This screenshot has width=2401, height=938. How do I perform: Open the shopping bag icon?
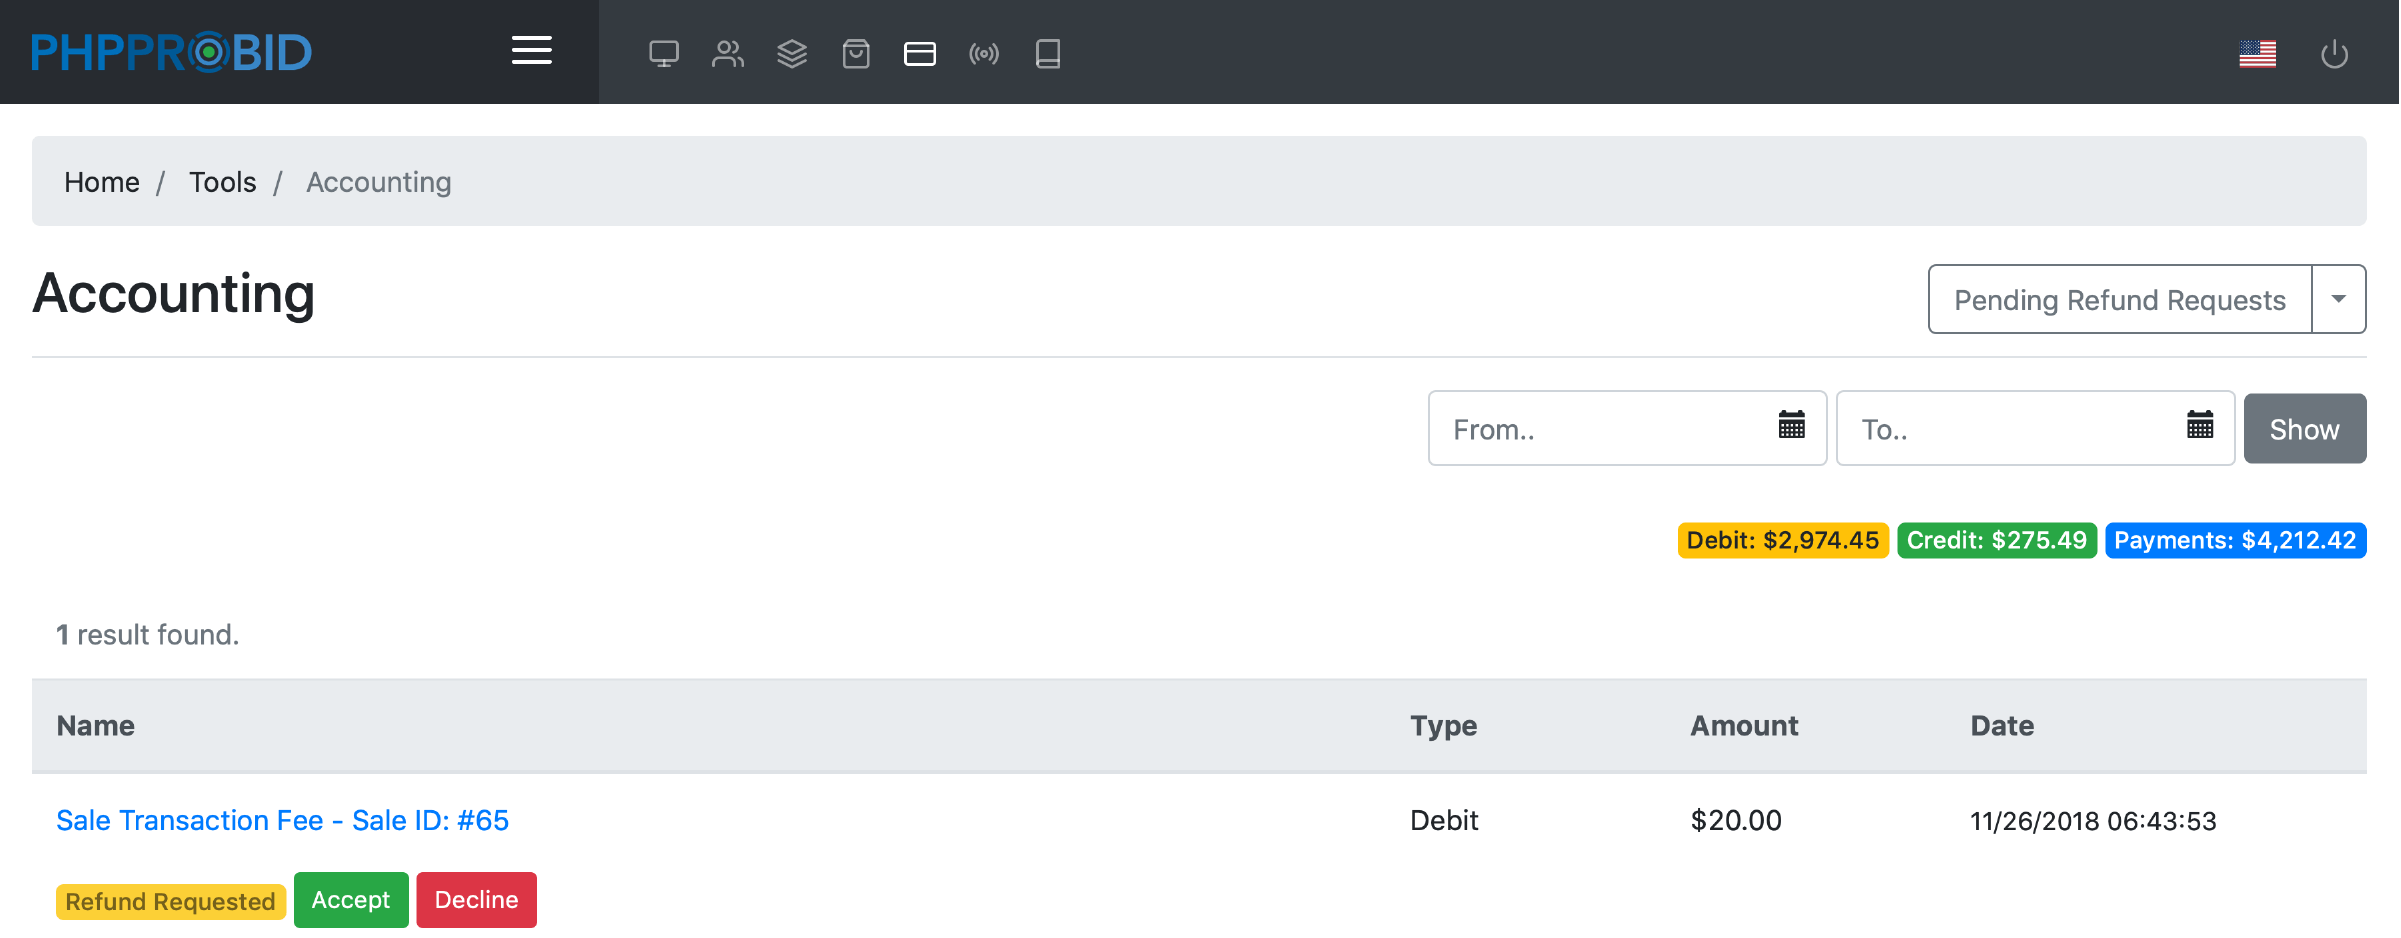point(855,53)
